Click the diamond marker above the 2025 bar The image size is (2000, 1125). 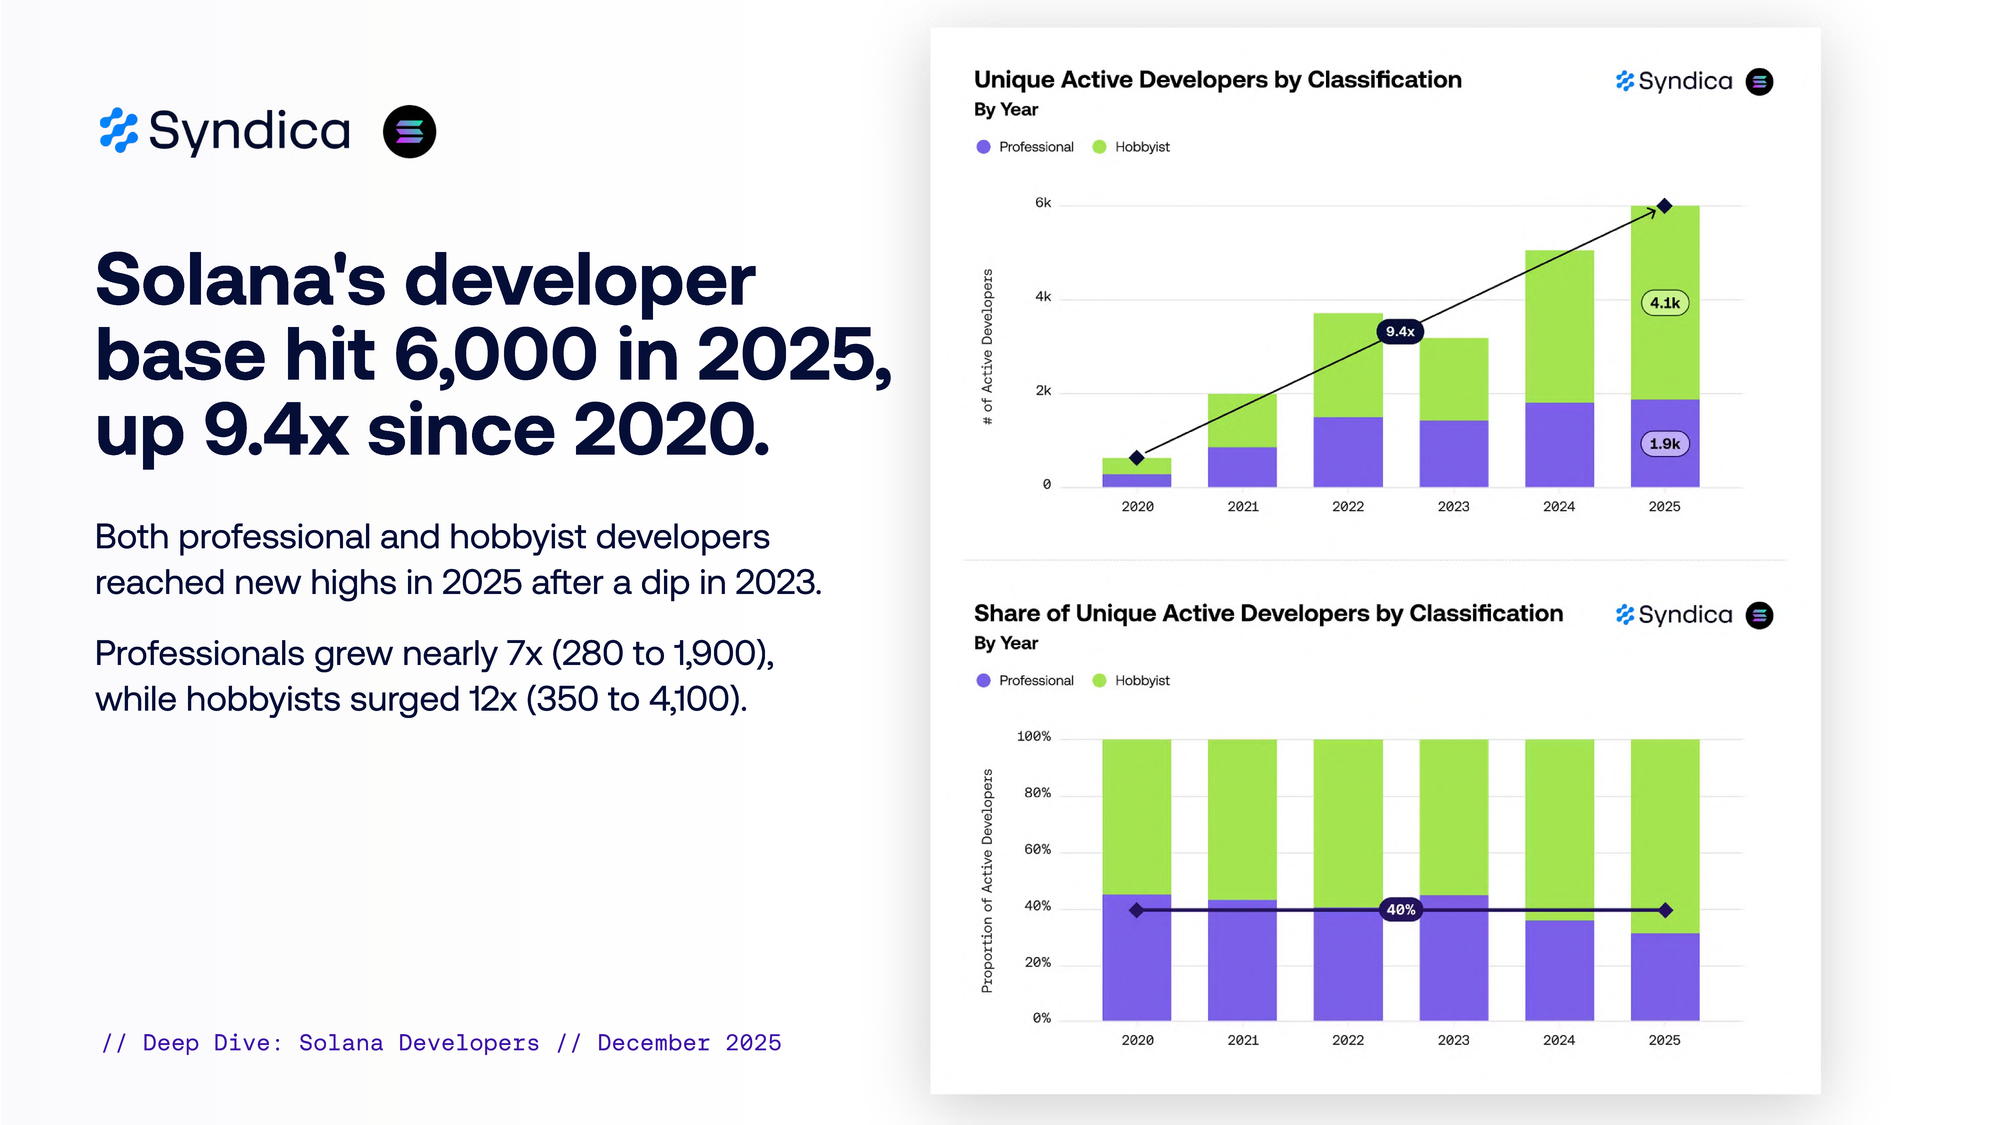pos(1664,206)
